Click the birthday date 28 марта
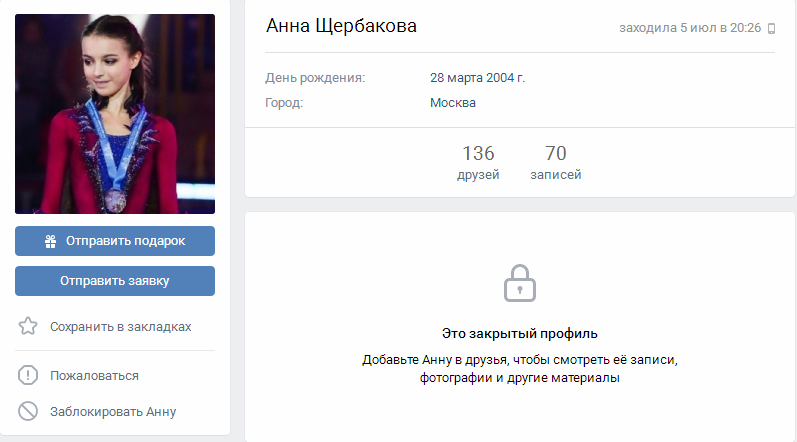Screen dimensions: 797x442 pos(456,78)
